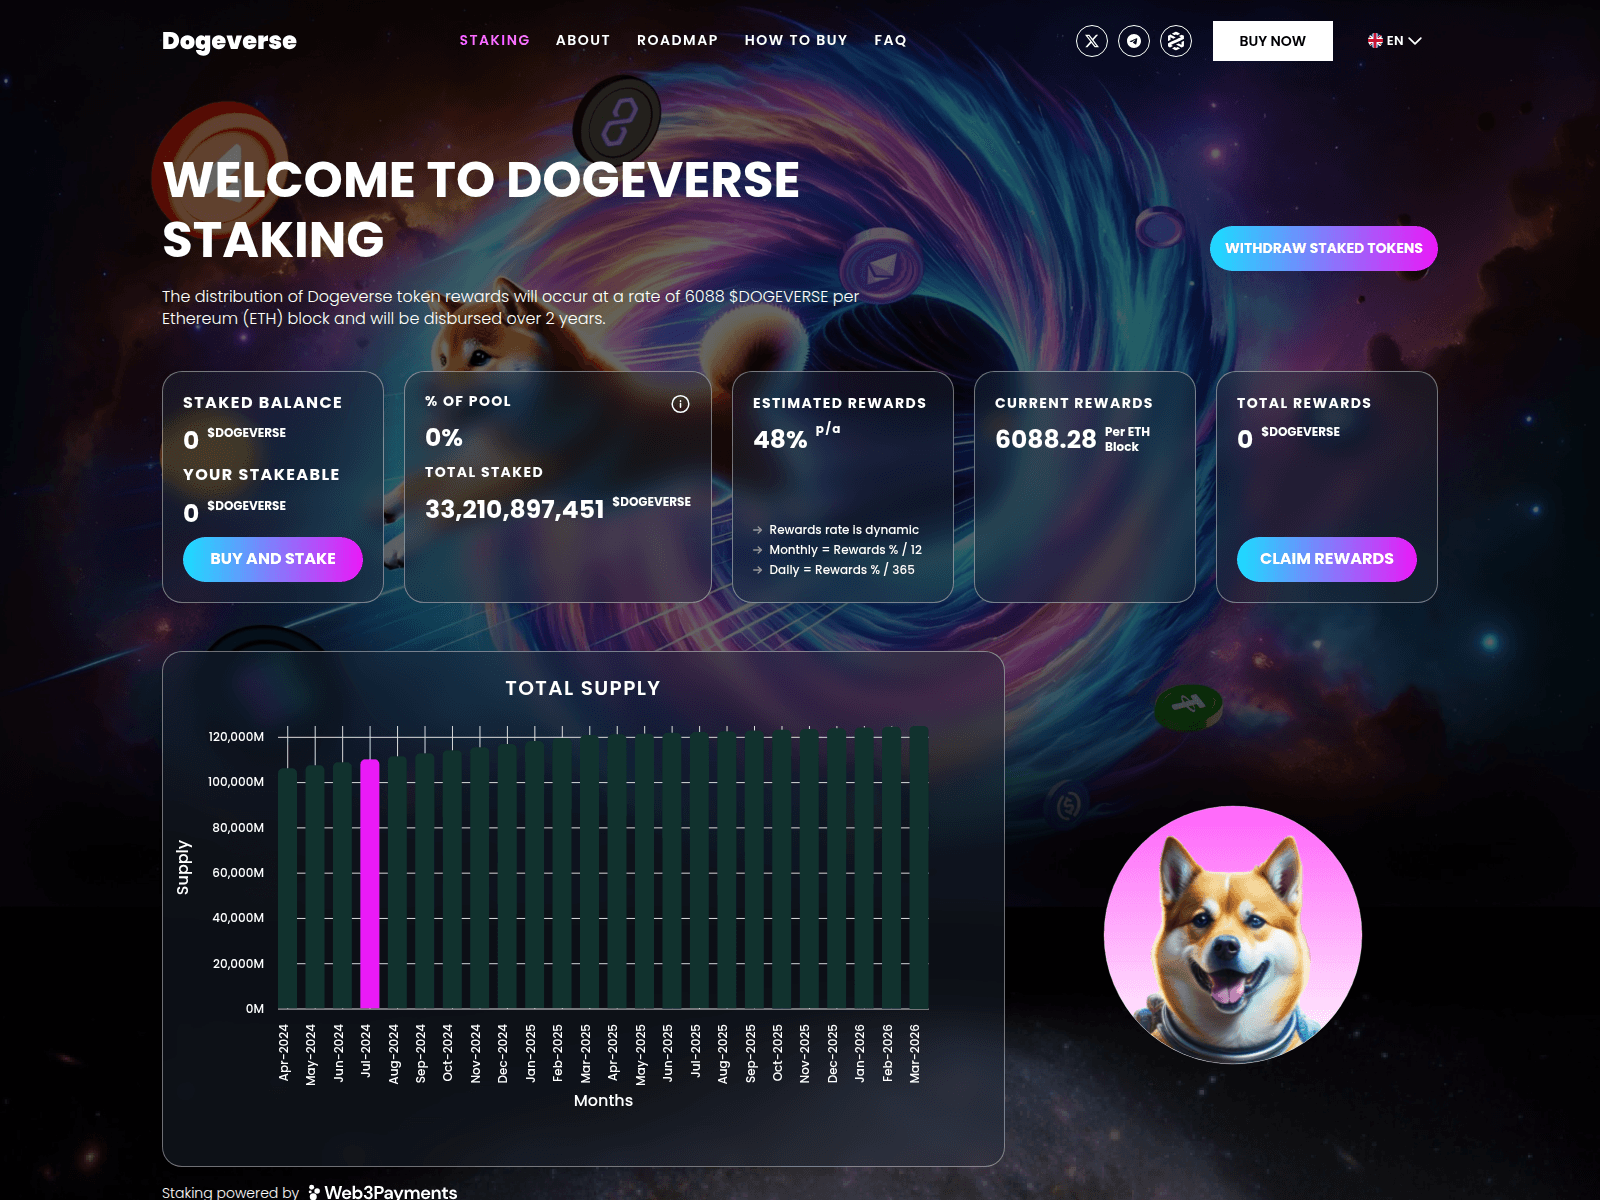Click the 48% estimated rewards value

coord(780,439)
